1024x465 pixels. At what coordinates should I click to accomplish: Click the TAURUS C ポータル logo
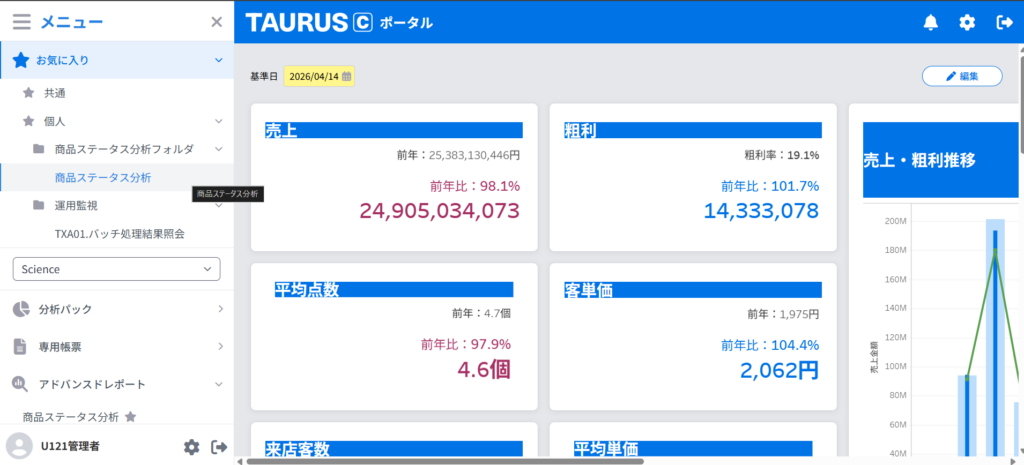tap(339, 22)
